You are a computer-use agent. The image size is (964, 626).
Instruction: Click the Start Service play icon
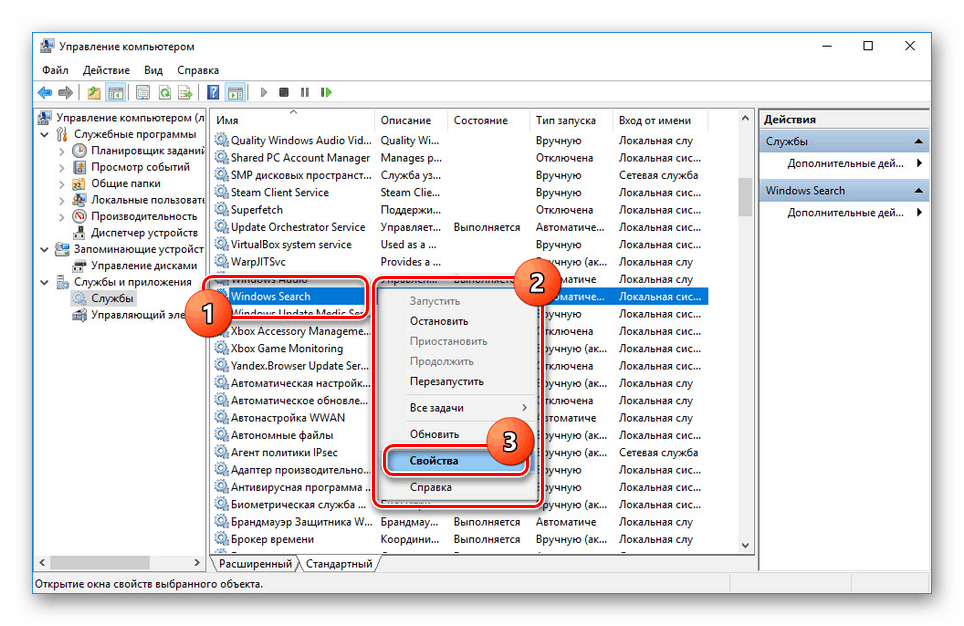(264, 92)
